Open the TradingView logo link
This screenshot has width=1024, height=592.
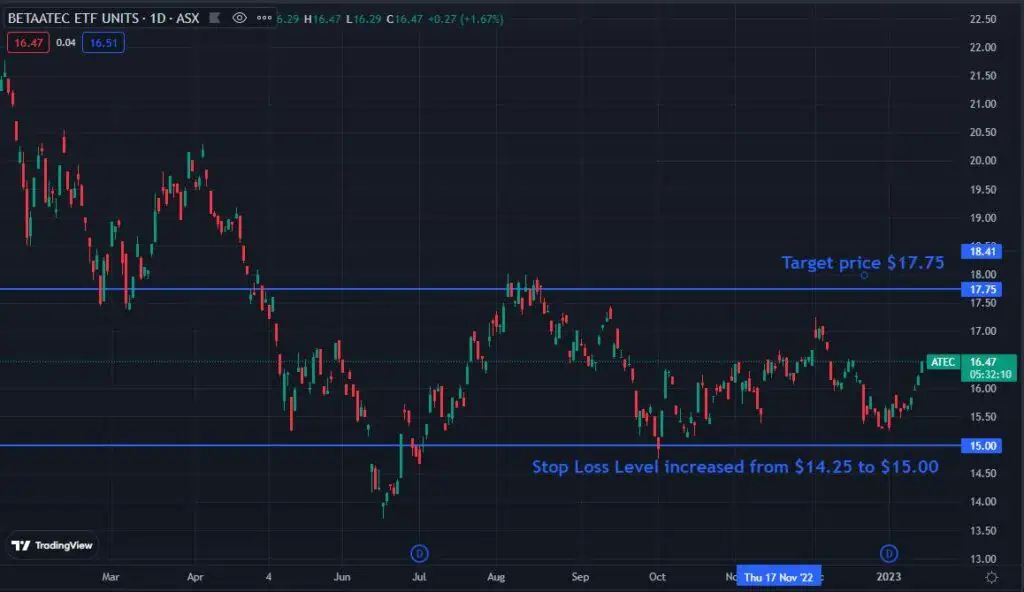52,546
